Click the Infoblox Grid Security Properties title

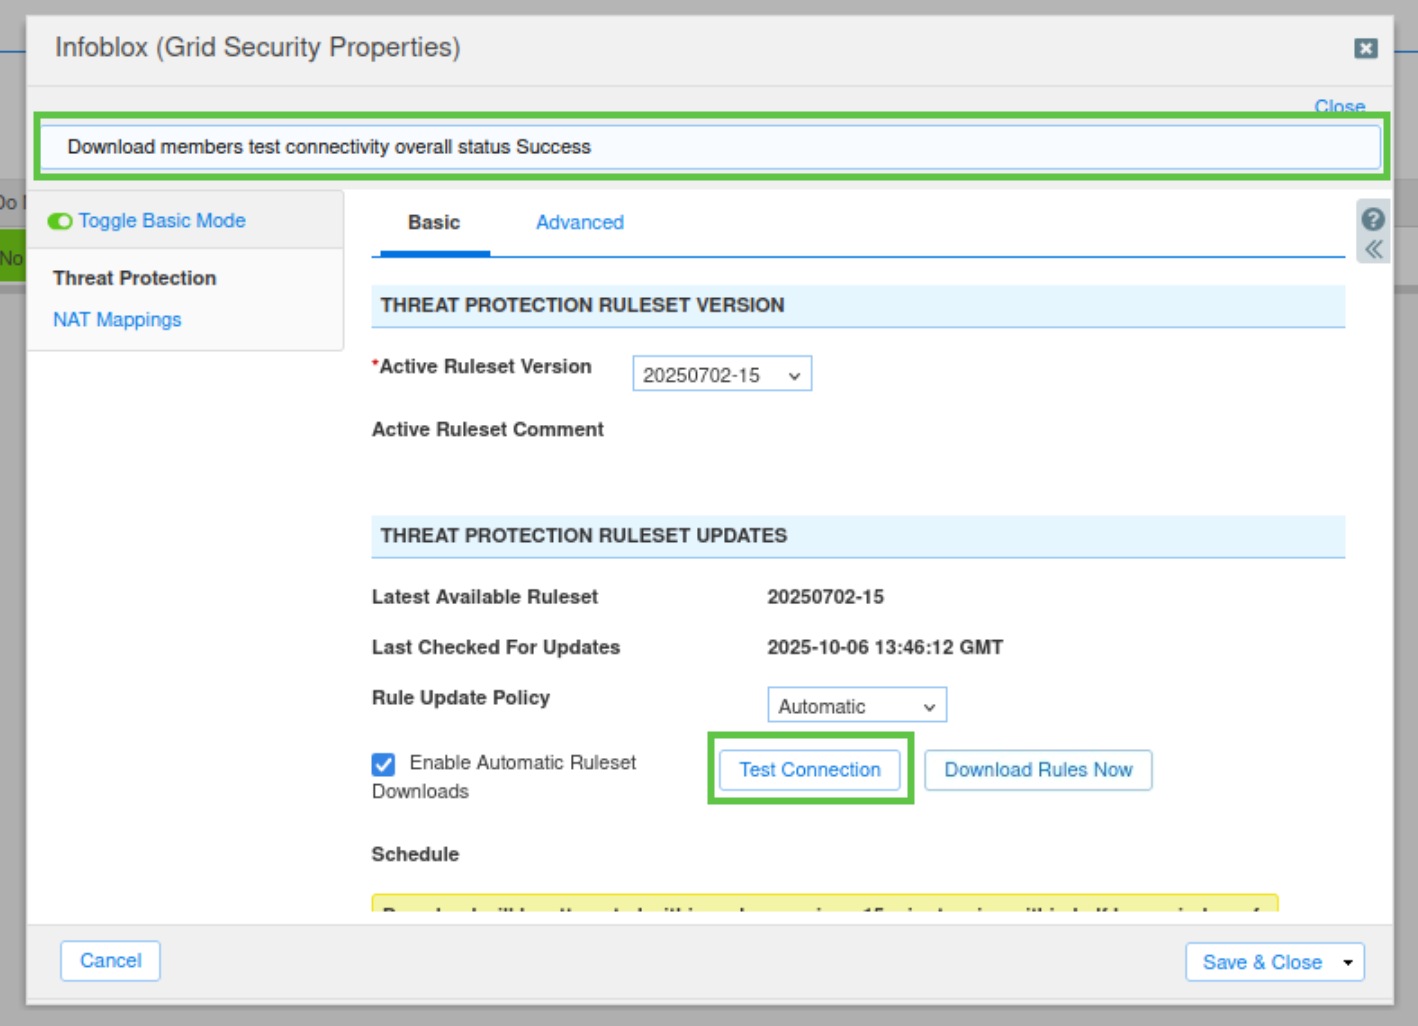coord(257,47)
